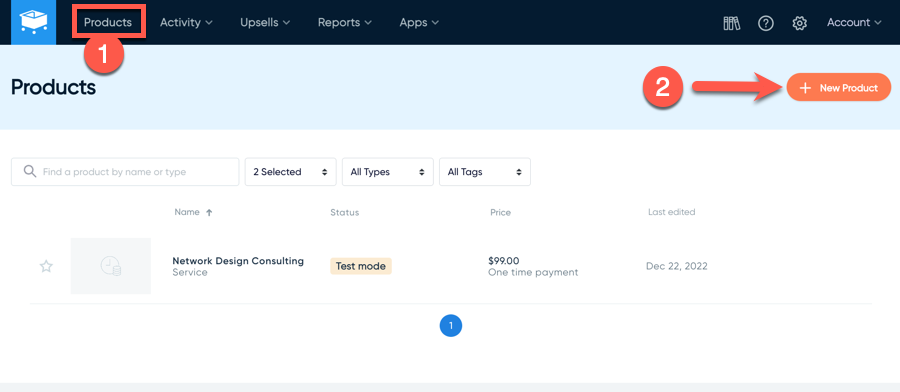Click the New Product button
Viewport: 900px width, 392px height.
pyautogui.click(x=839, y=88)
